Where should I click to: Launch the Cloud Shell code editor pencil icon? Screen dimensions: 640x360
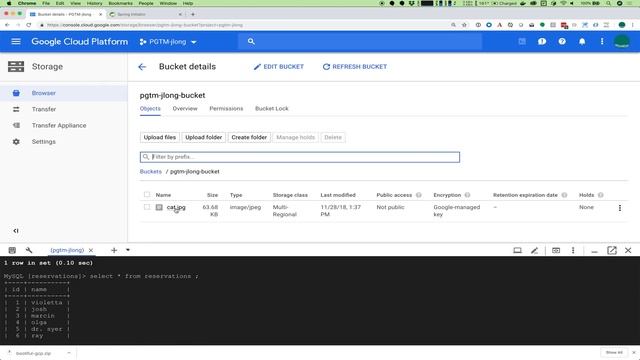point(534,251)
